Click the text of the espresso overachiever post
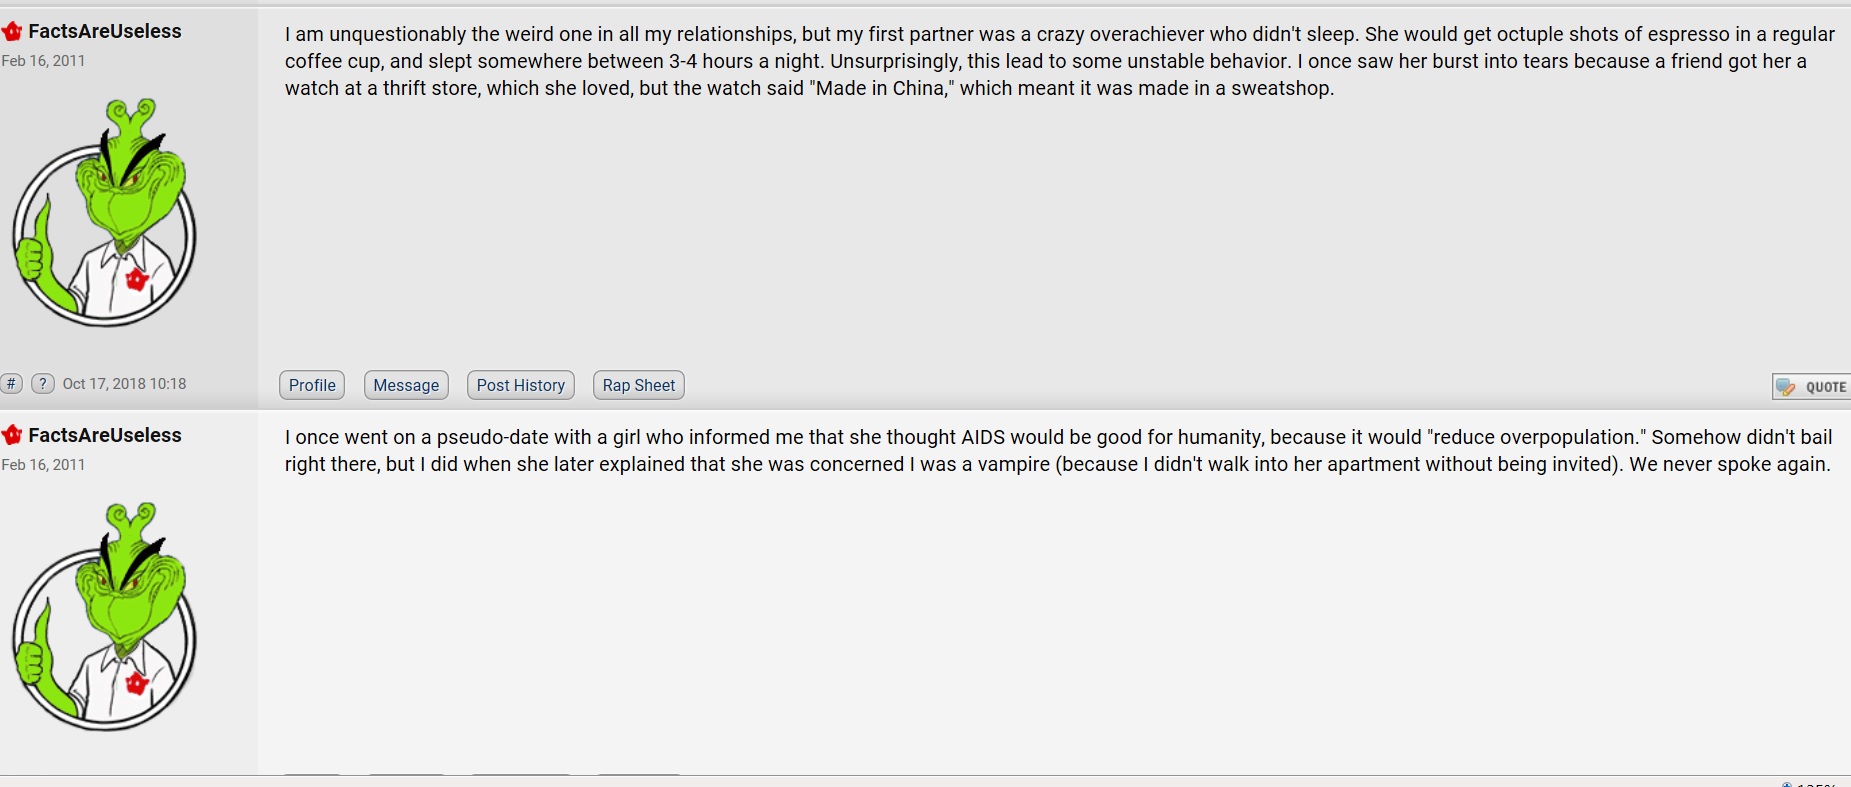The image size is (1851, 787). pyautogui.click(x=1059, y=61)
